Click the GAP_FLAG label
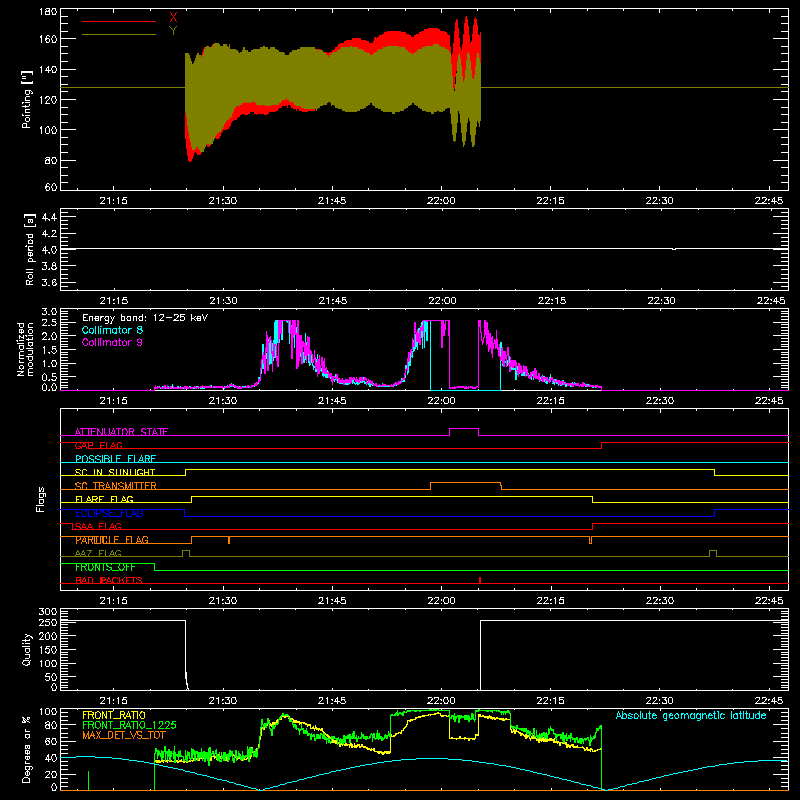 pos(98,445)
